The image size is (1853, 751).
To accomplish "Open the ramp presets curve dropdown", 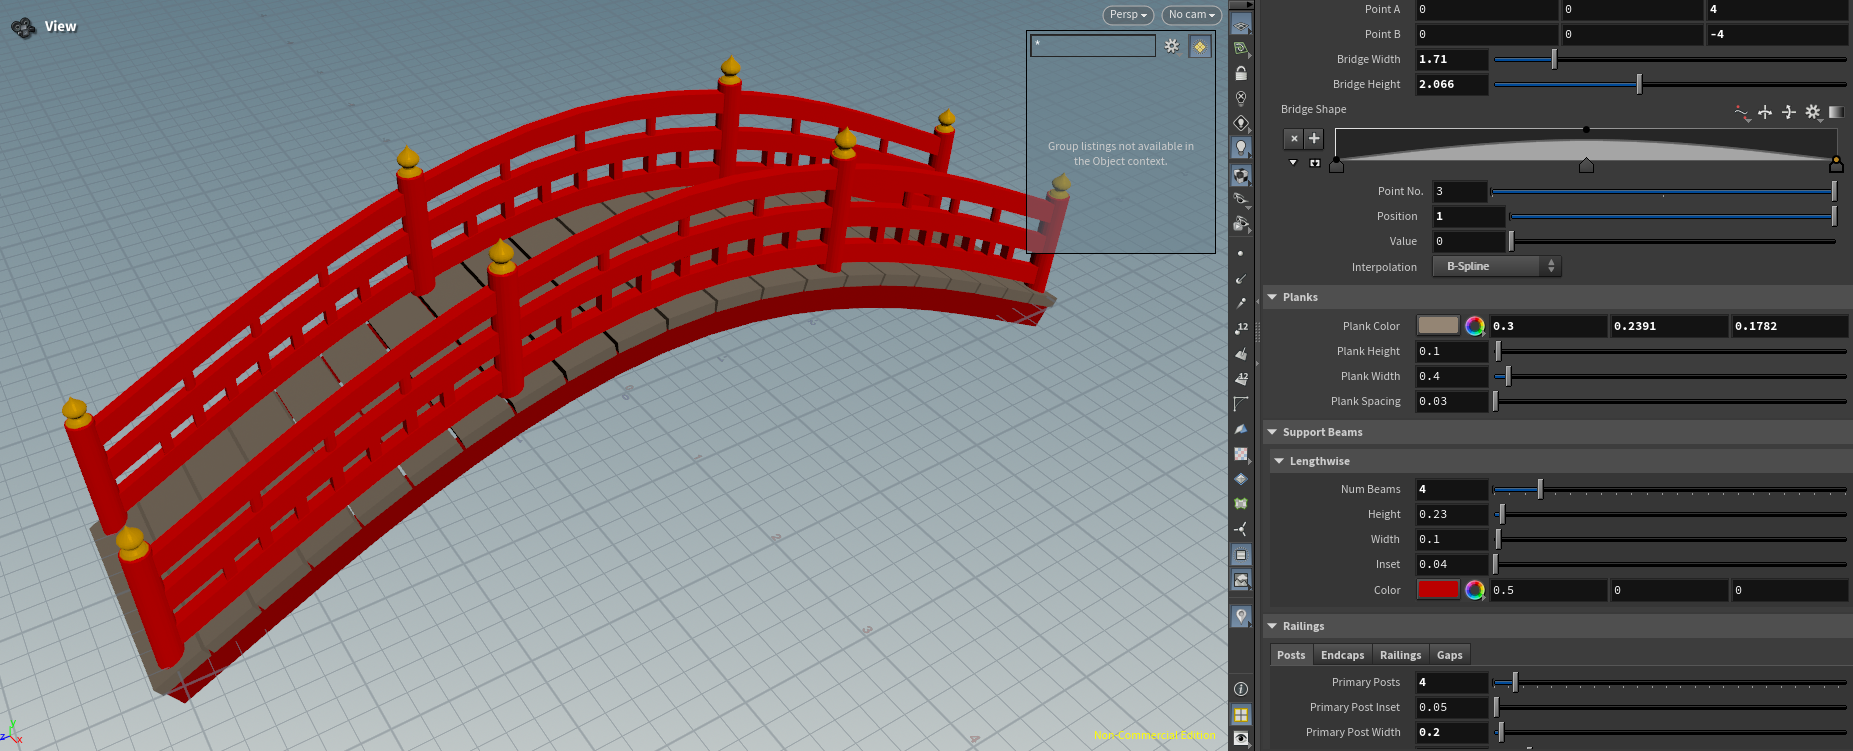I will click(1742, 113).
